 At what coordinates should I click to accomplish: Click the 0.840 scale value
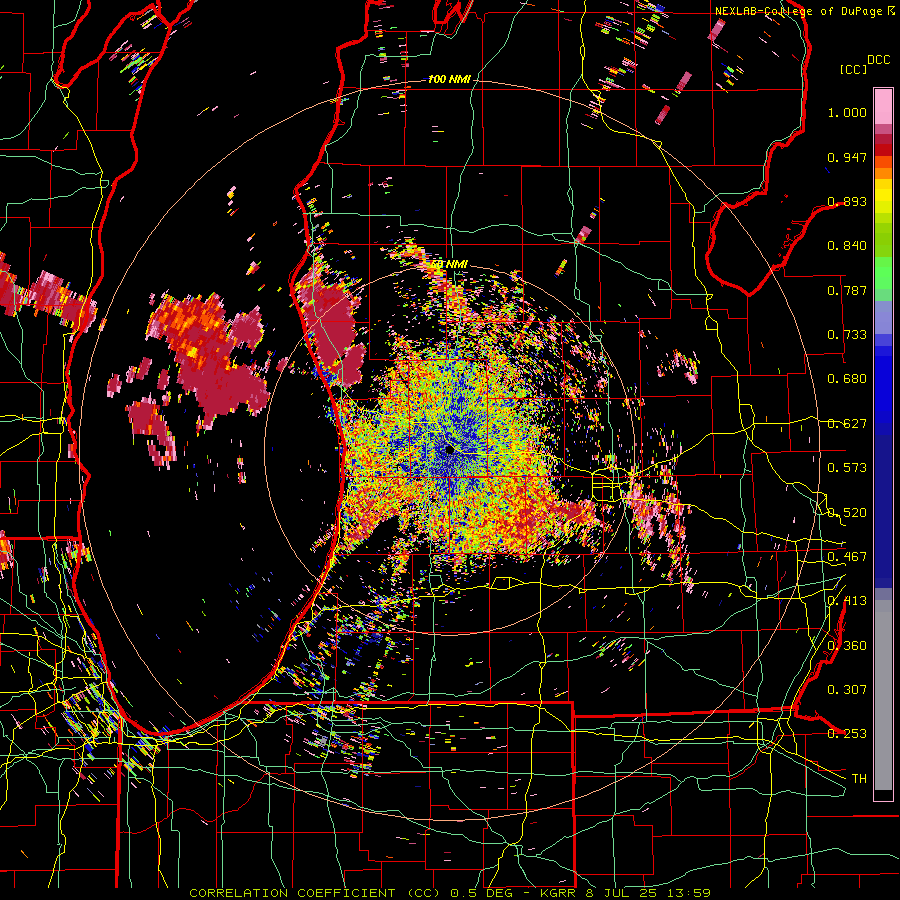[847, 246]
